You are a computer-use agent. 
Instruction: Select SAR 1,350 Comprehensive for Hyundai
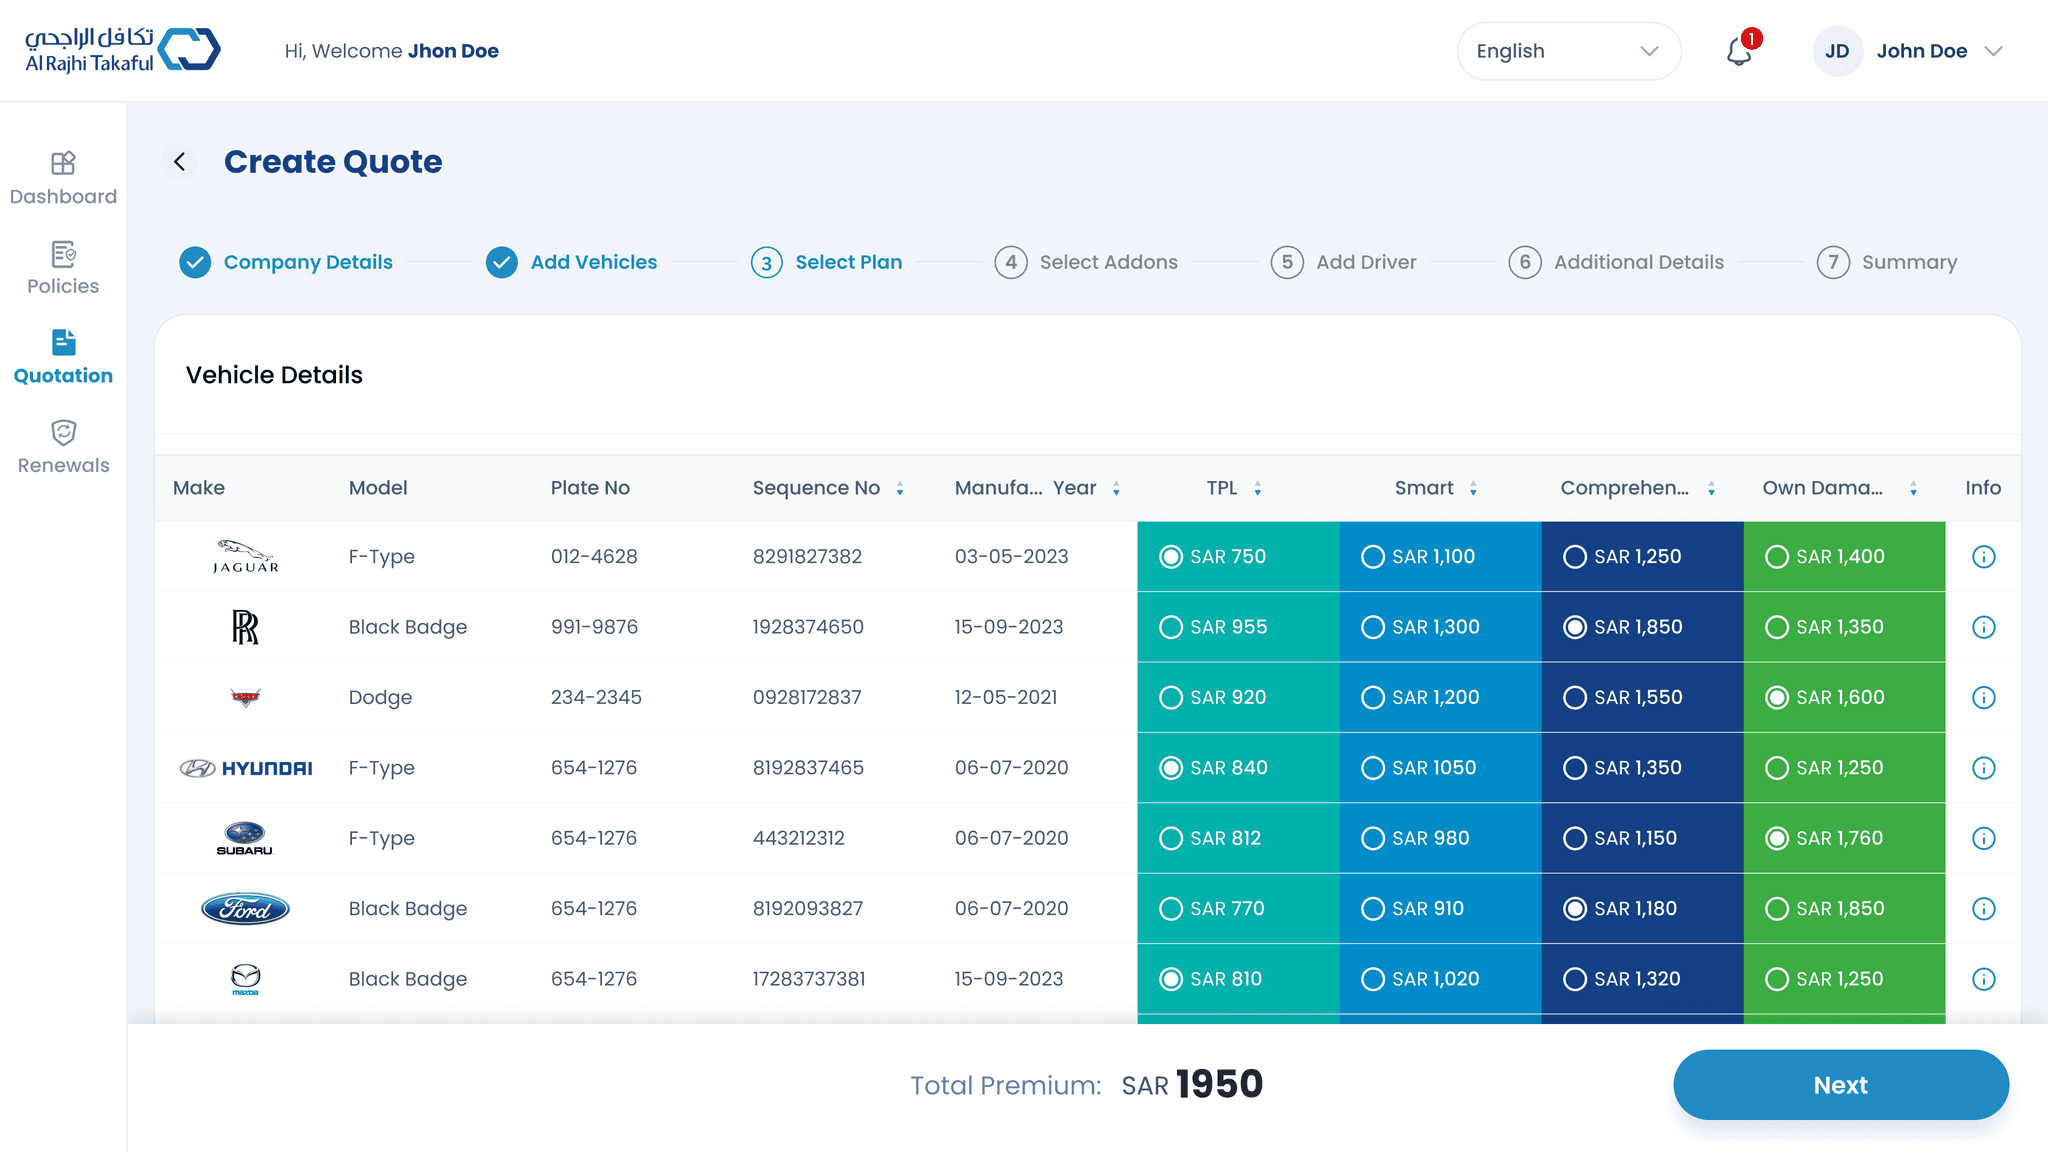point(1575,768)
